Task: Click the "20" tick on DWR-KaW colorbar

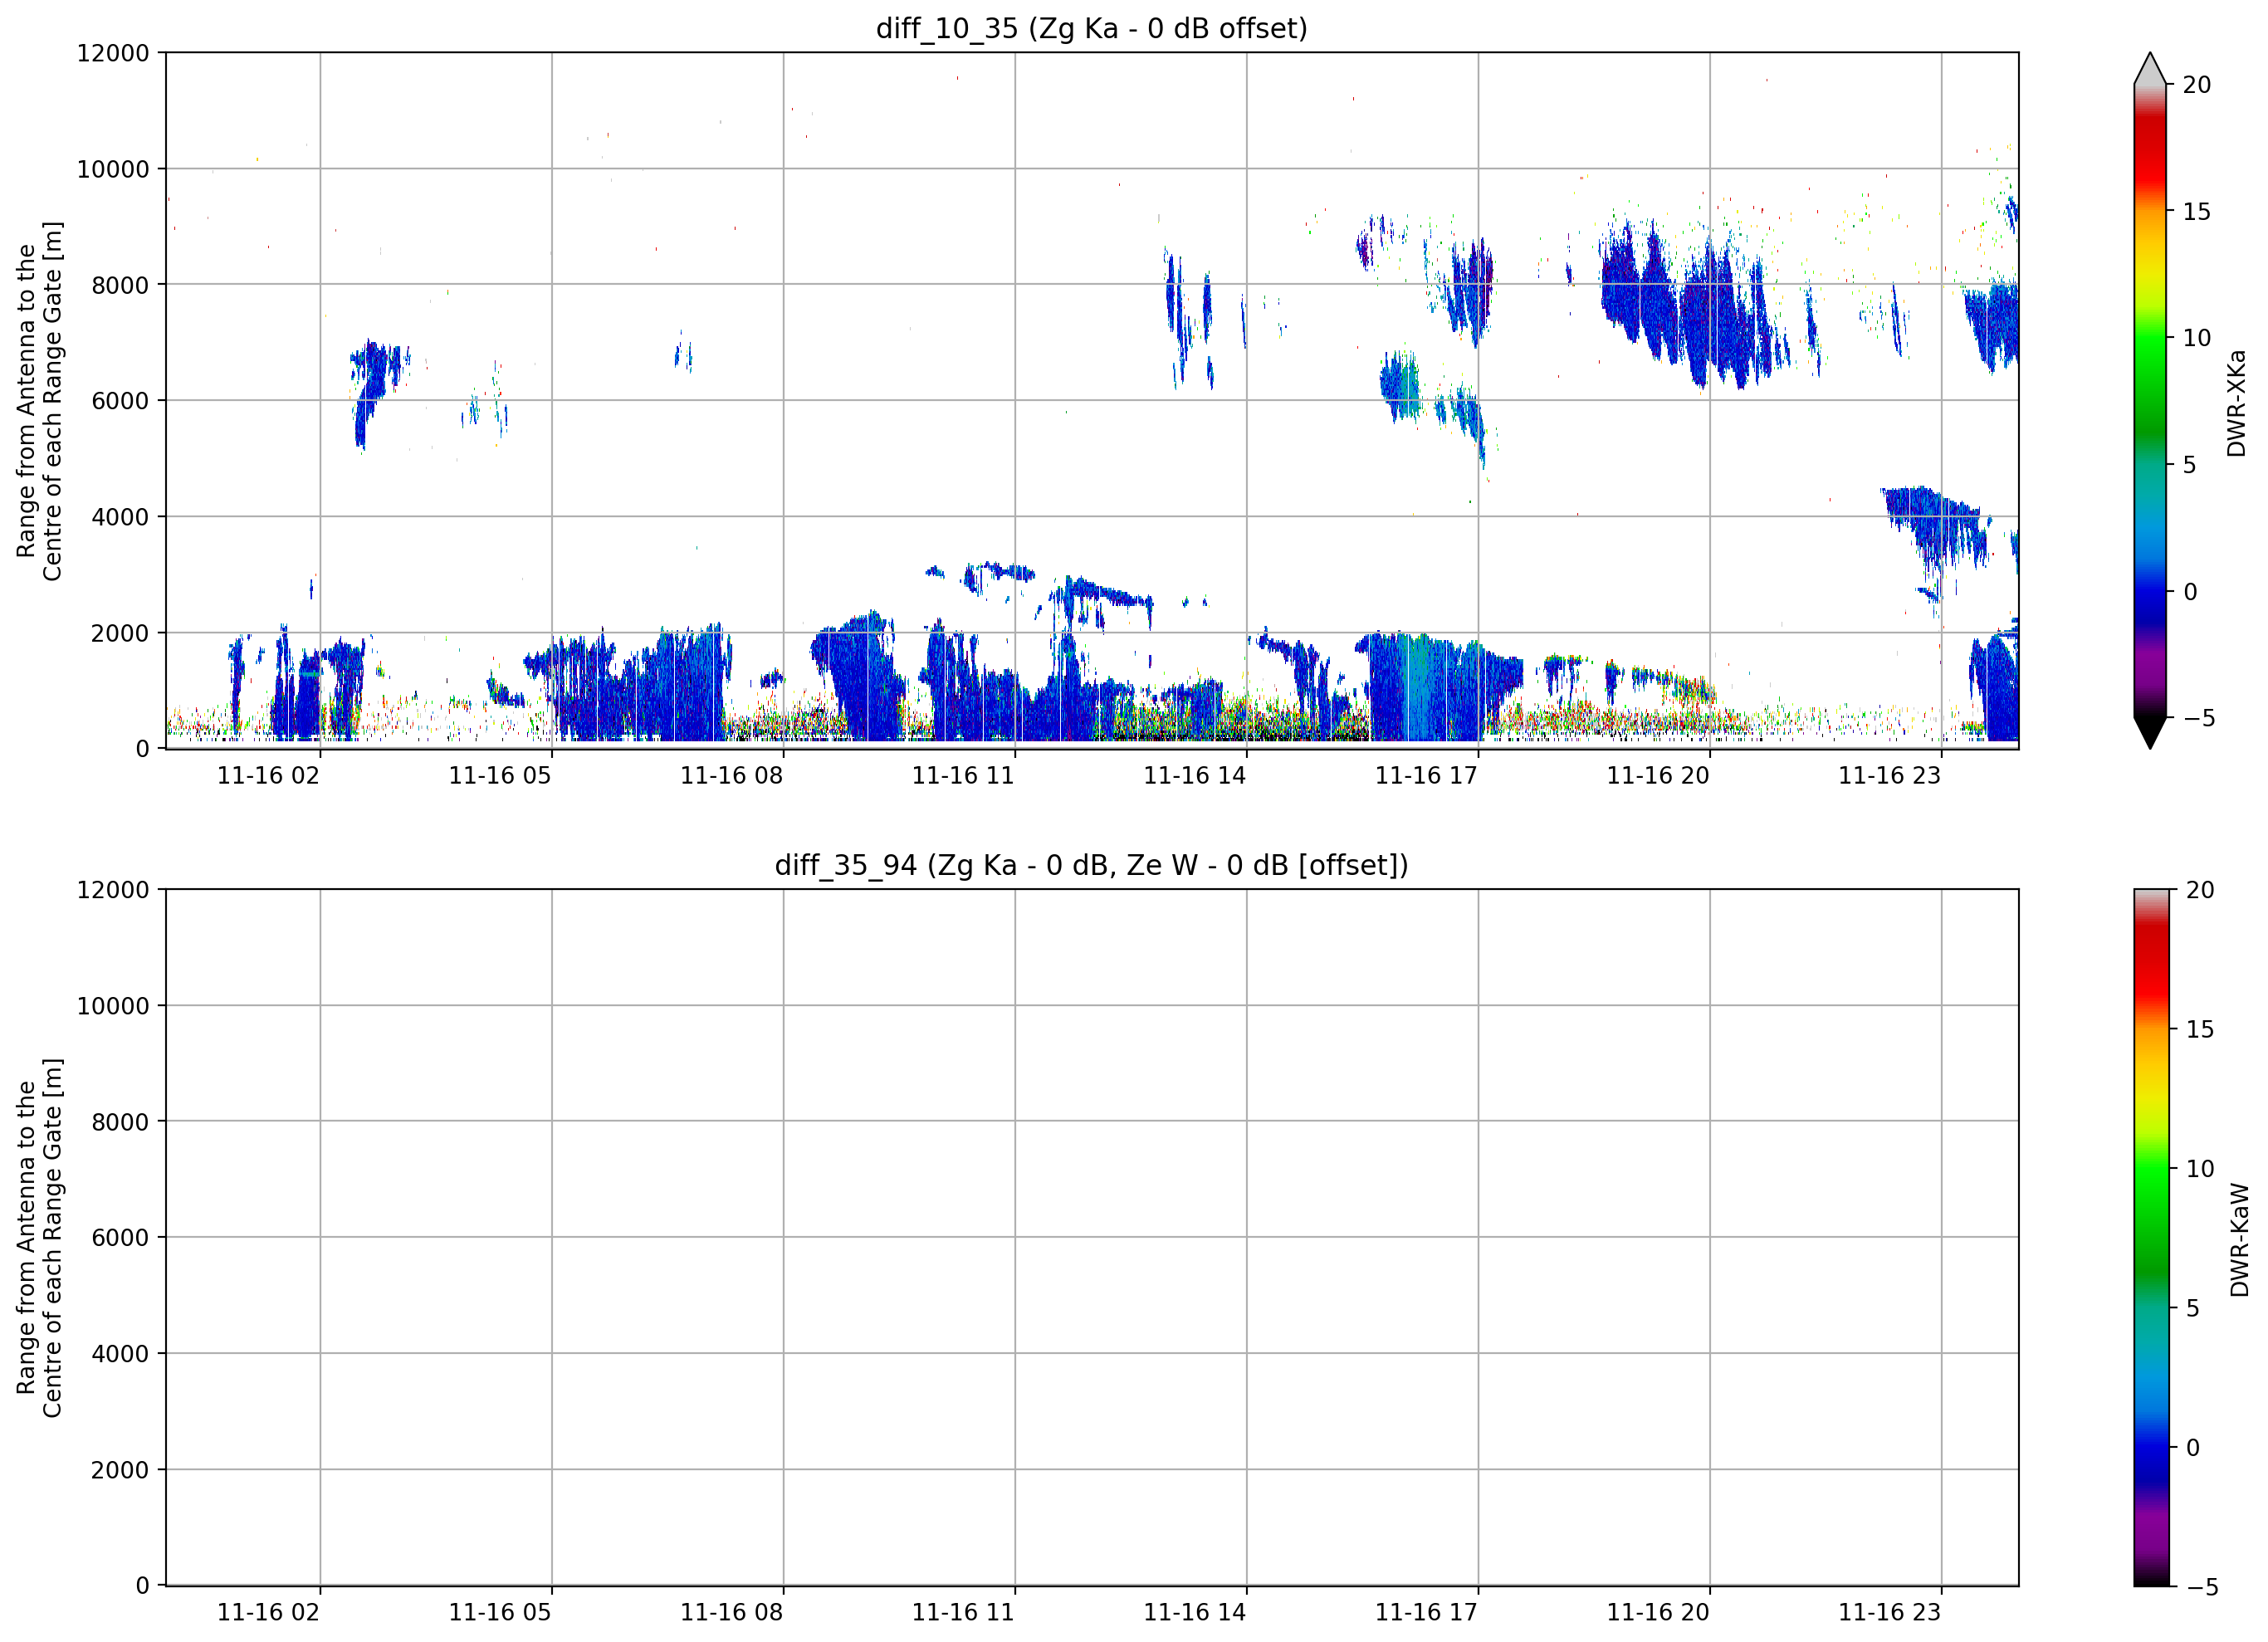Action: click(x=2200, y=890)
